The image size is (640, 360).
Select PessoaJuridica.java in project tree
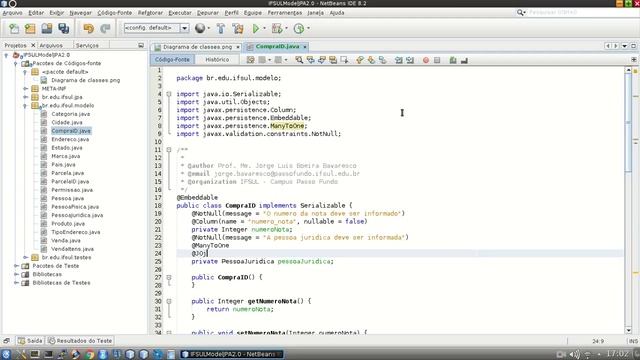[77, 215]
